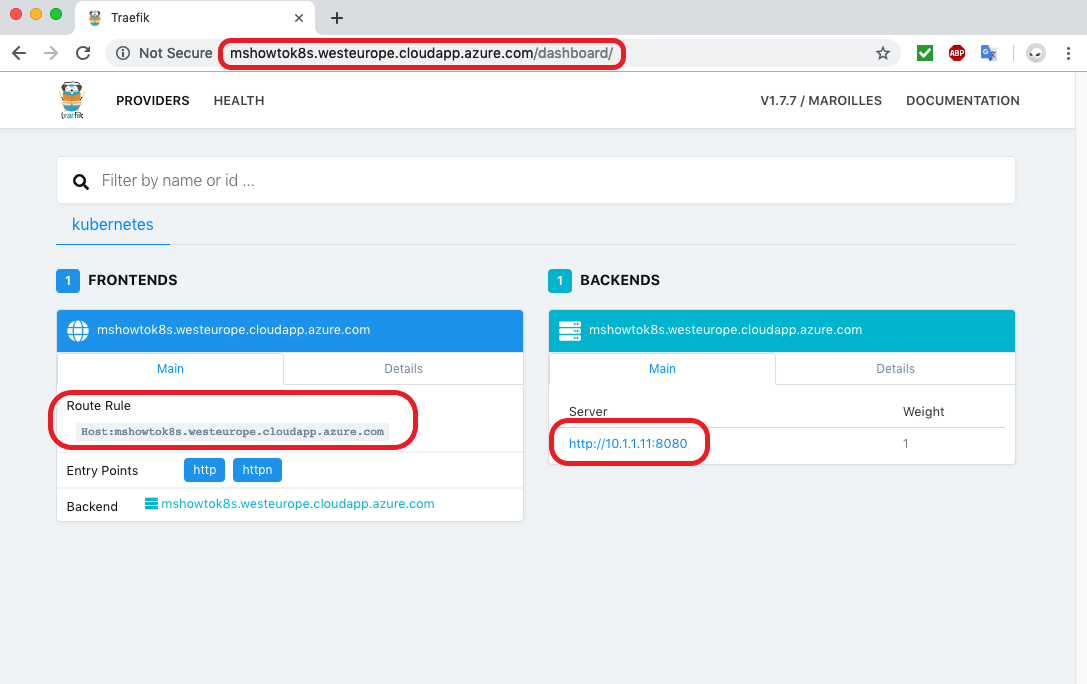Screen dimensions: 1087x684
Task: Click the Server column header
Action: (588, 412)
